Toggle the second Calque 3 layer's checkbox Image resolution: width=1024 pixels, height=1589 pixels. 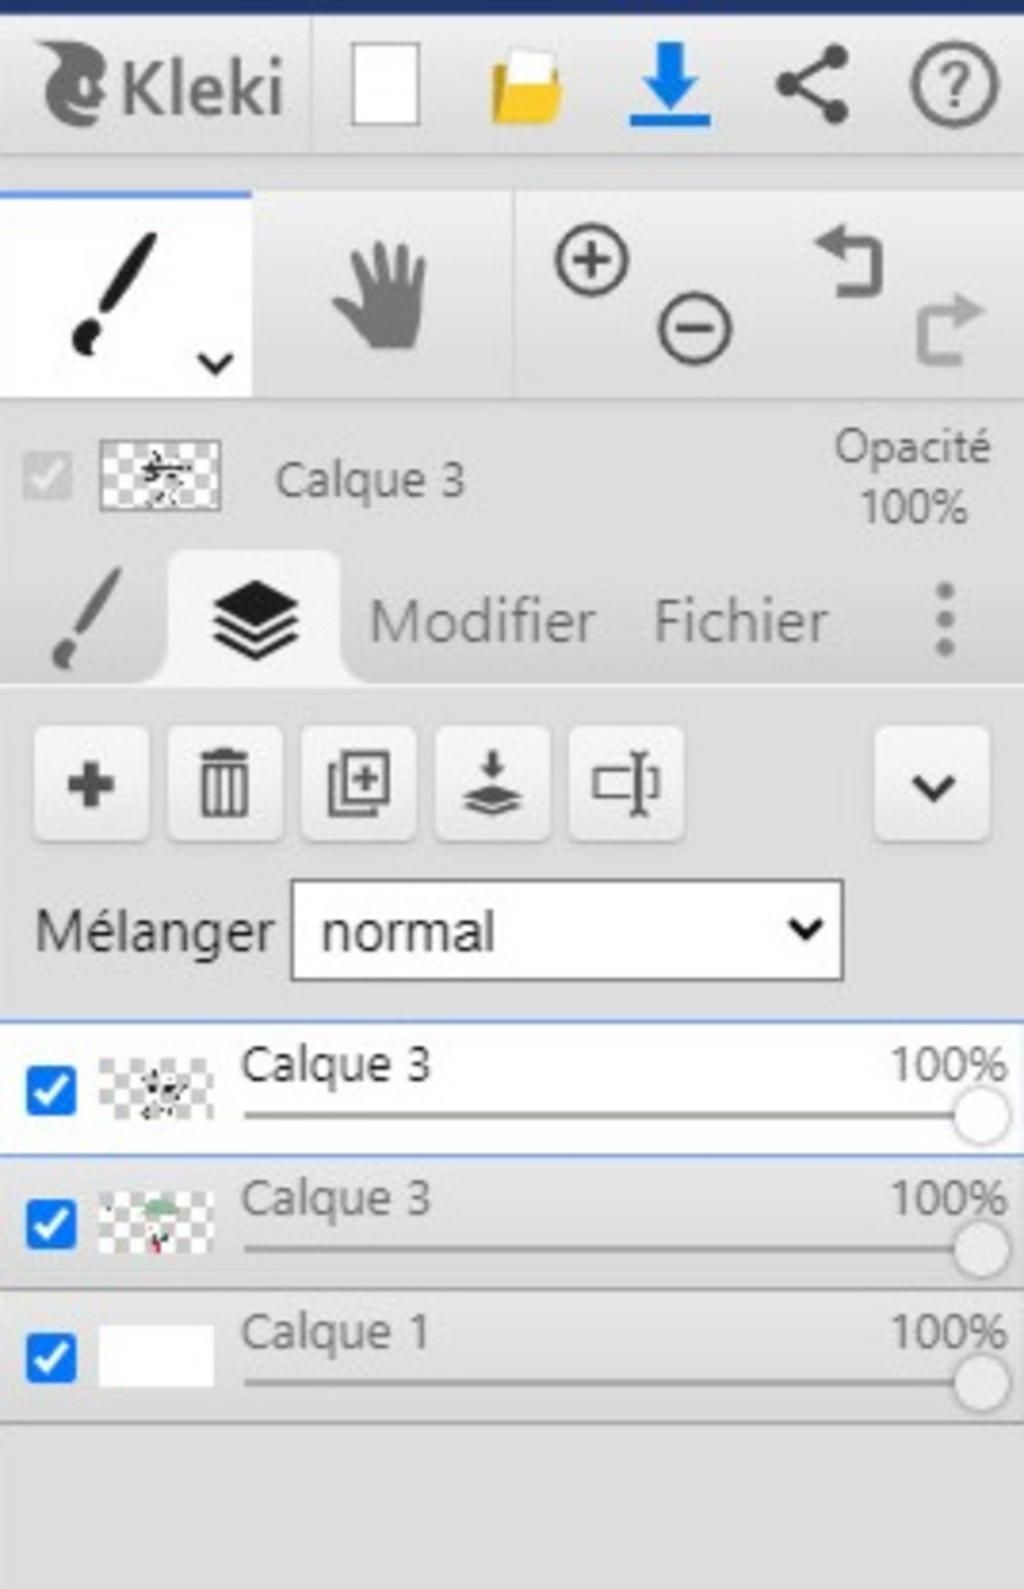(51, 1224)
